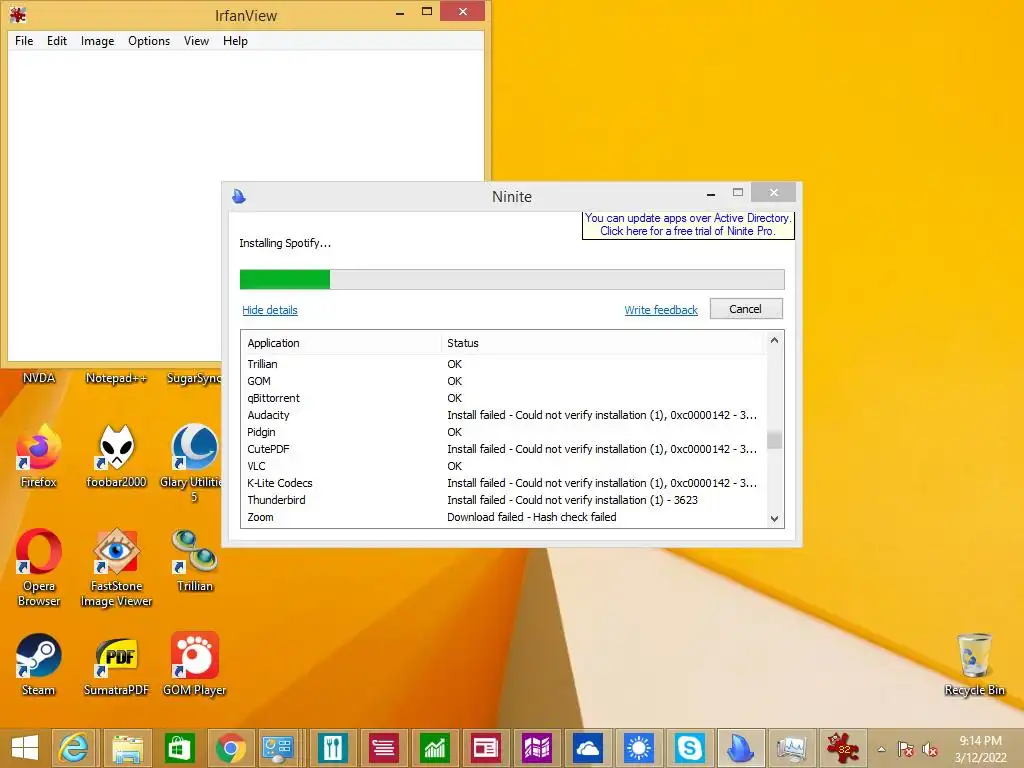Click the taskbar clock showing 9:14 PM
The height and width of the screenshot is (768, 1024).
pos(980,749)
